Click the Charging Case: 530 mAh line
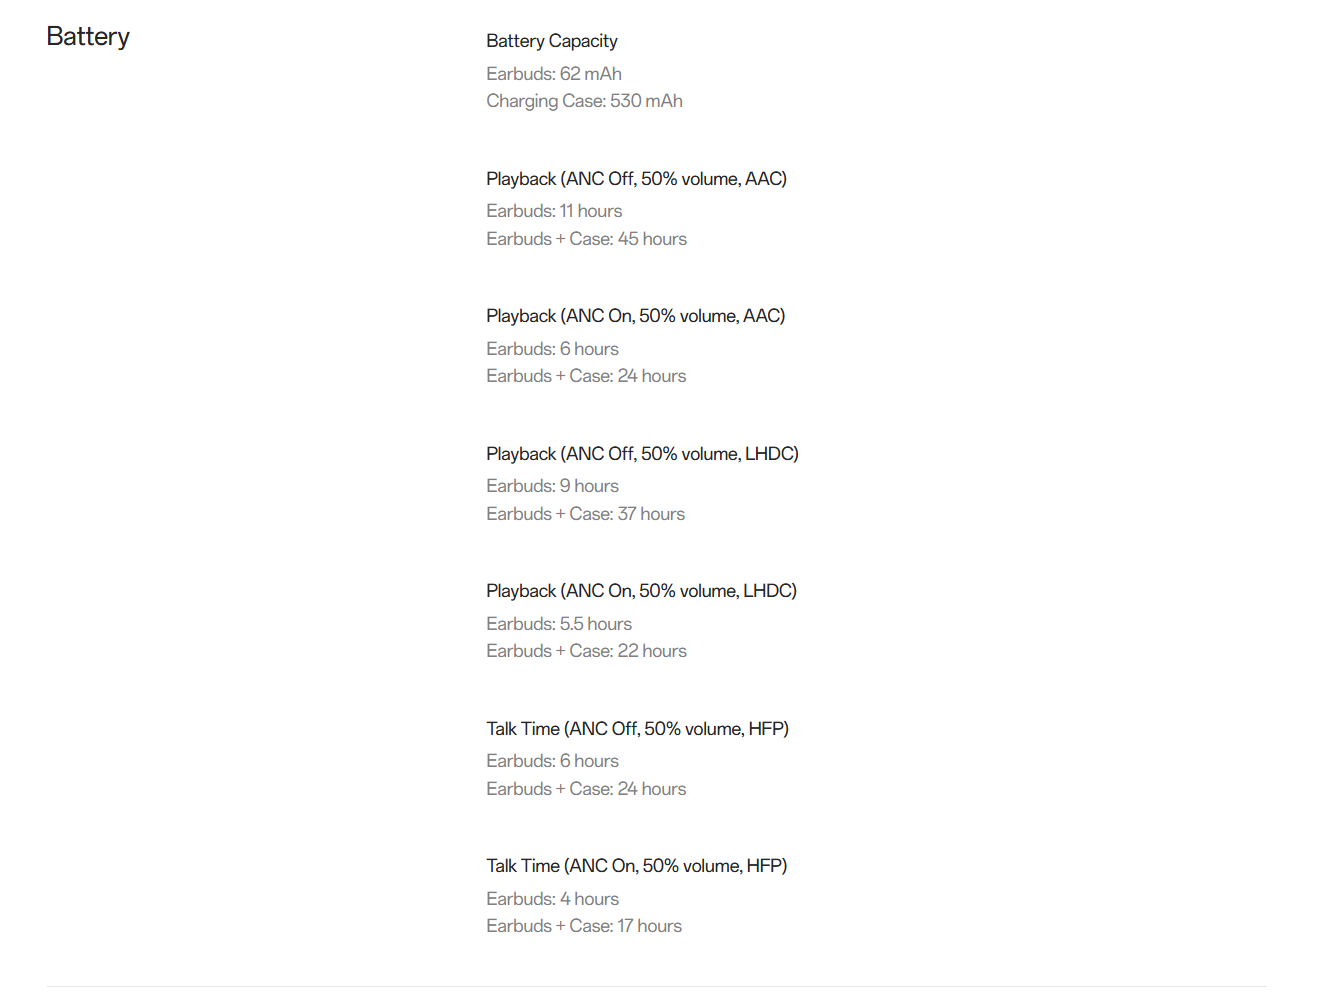Image resolution: width=1324 pixels, height=1001 pixels. pos(584,101)
